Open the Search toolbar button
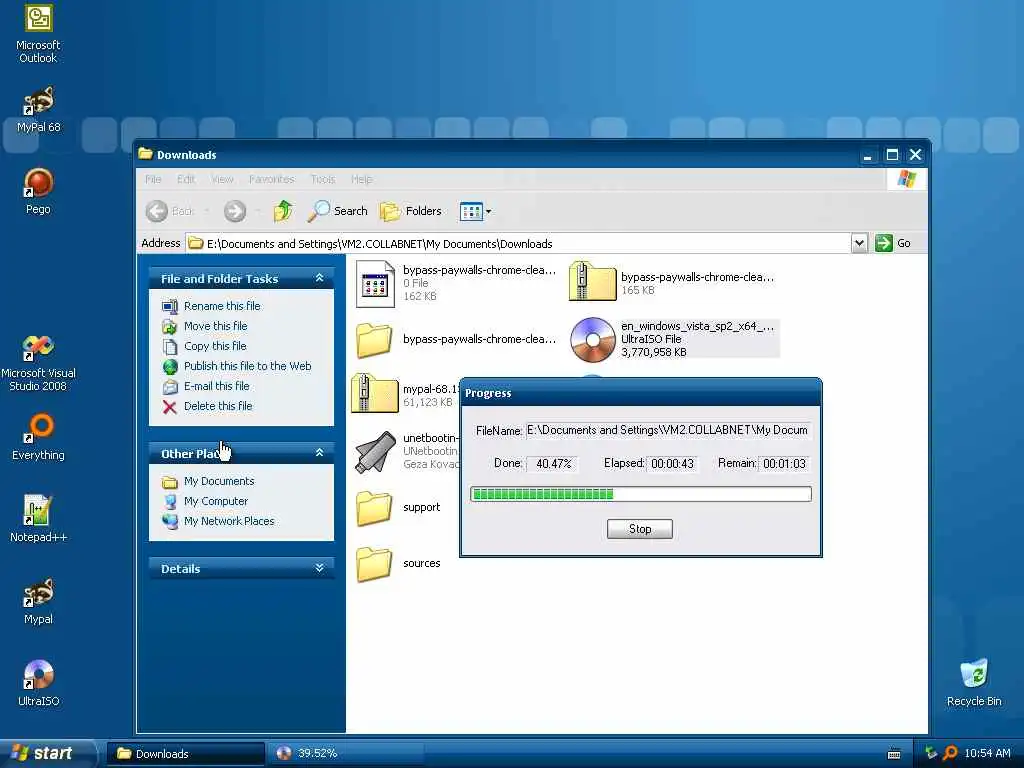This screenshot has width=1024, height=768. [x=338, y=211]
